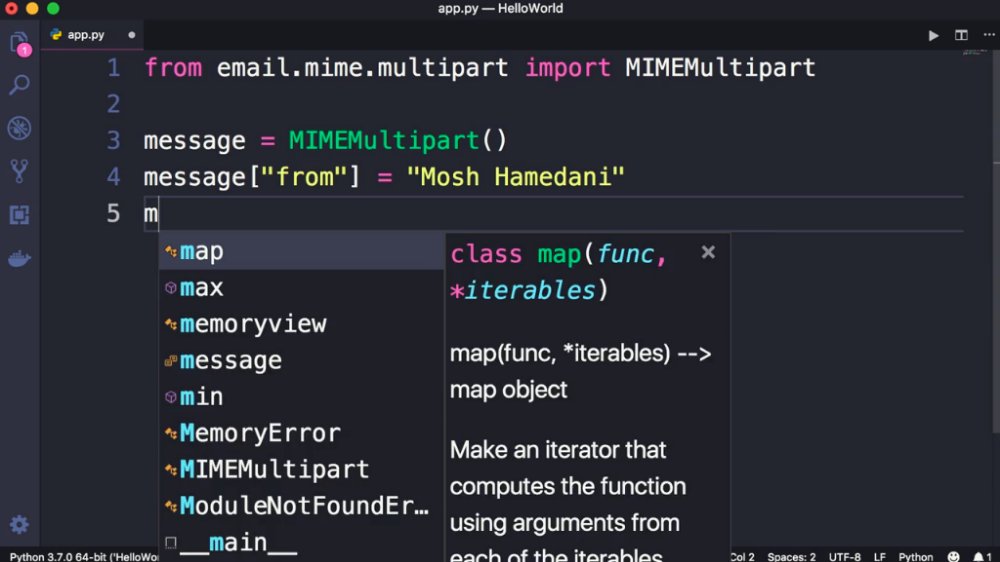Open the Docker view in activity bar
The height and width of the screenshot is (562, 1000).
(x=19, y=258)
